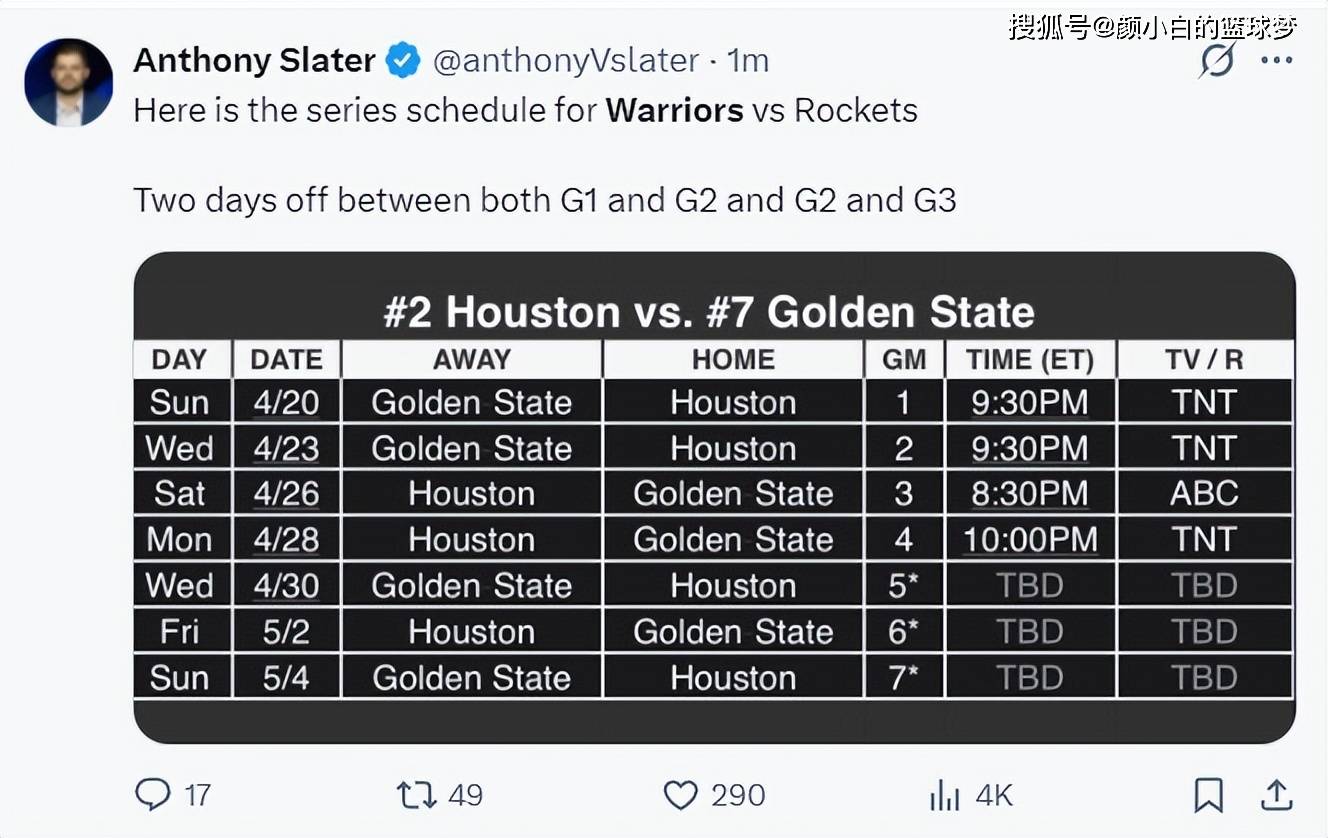Open the series schedule image title
This screenshot has height=838, width=1328.
[709, 312]
